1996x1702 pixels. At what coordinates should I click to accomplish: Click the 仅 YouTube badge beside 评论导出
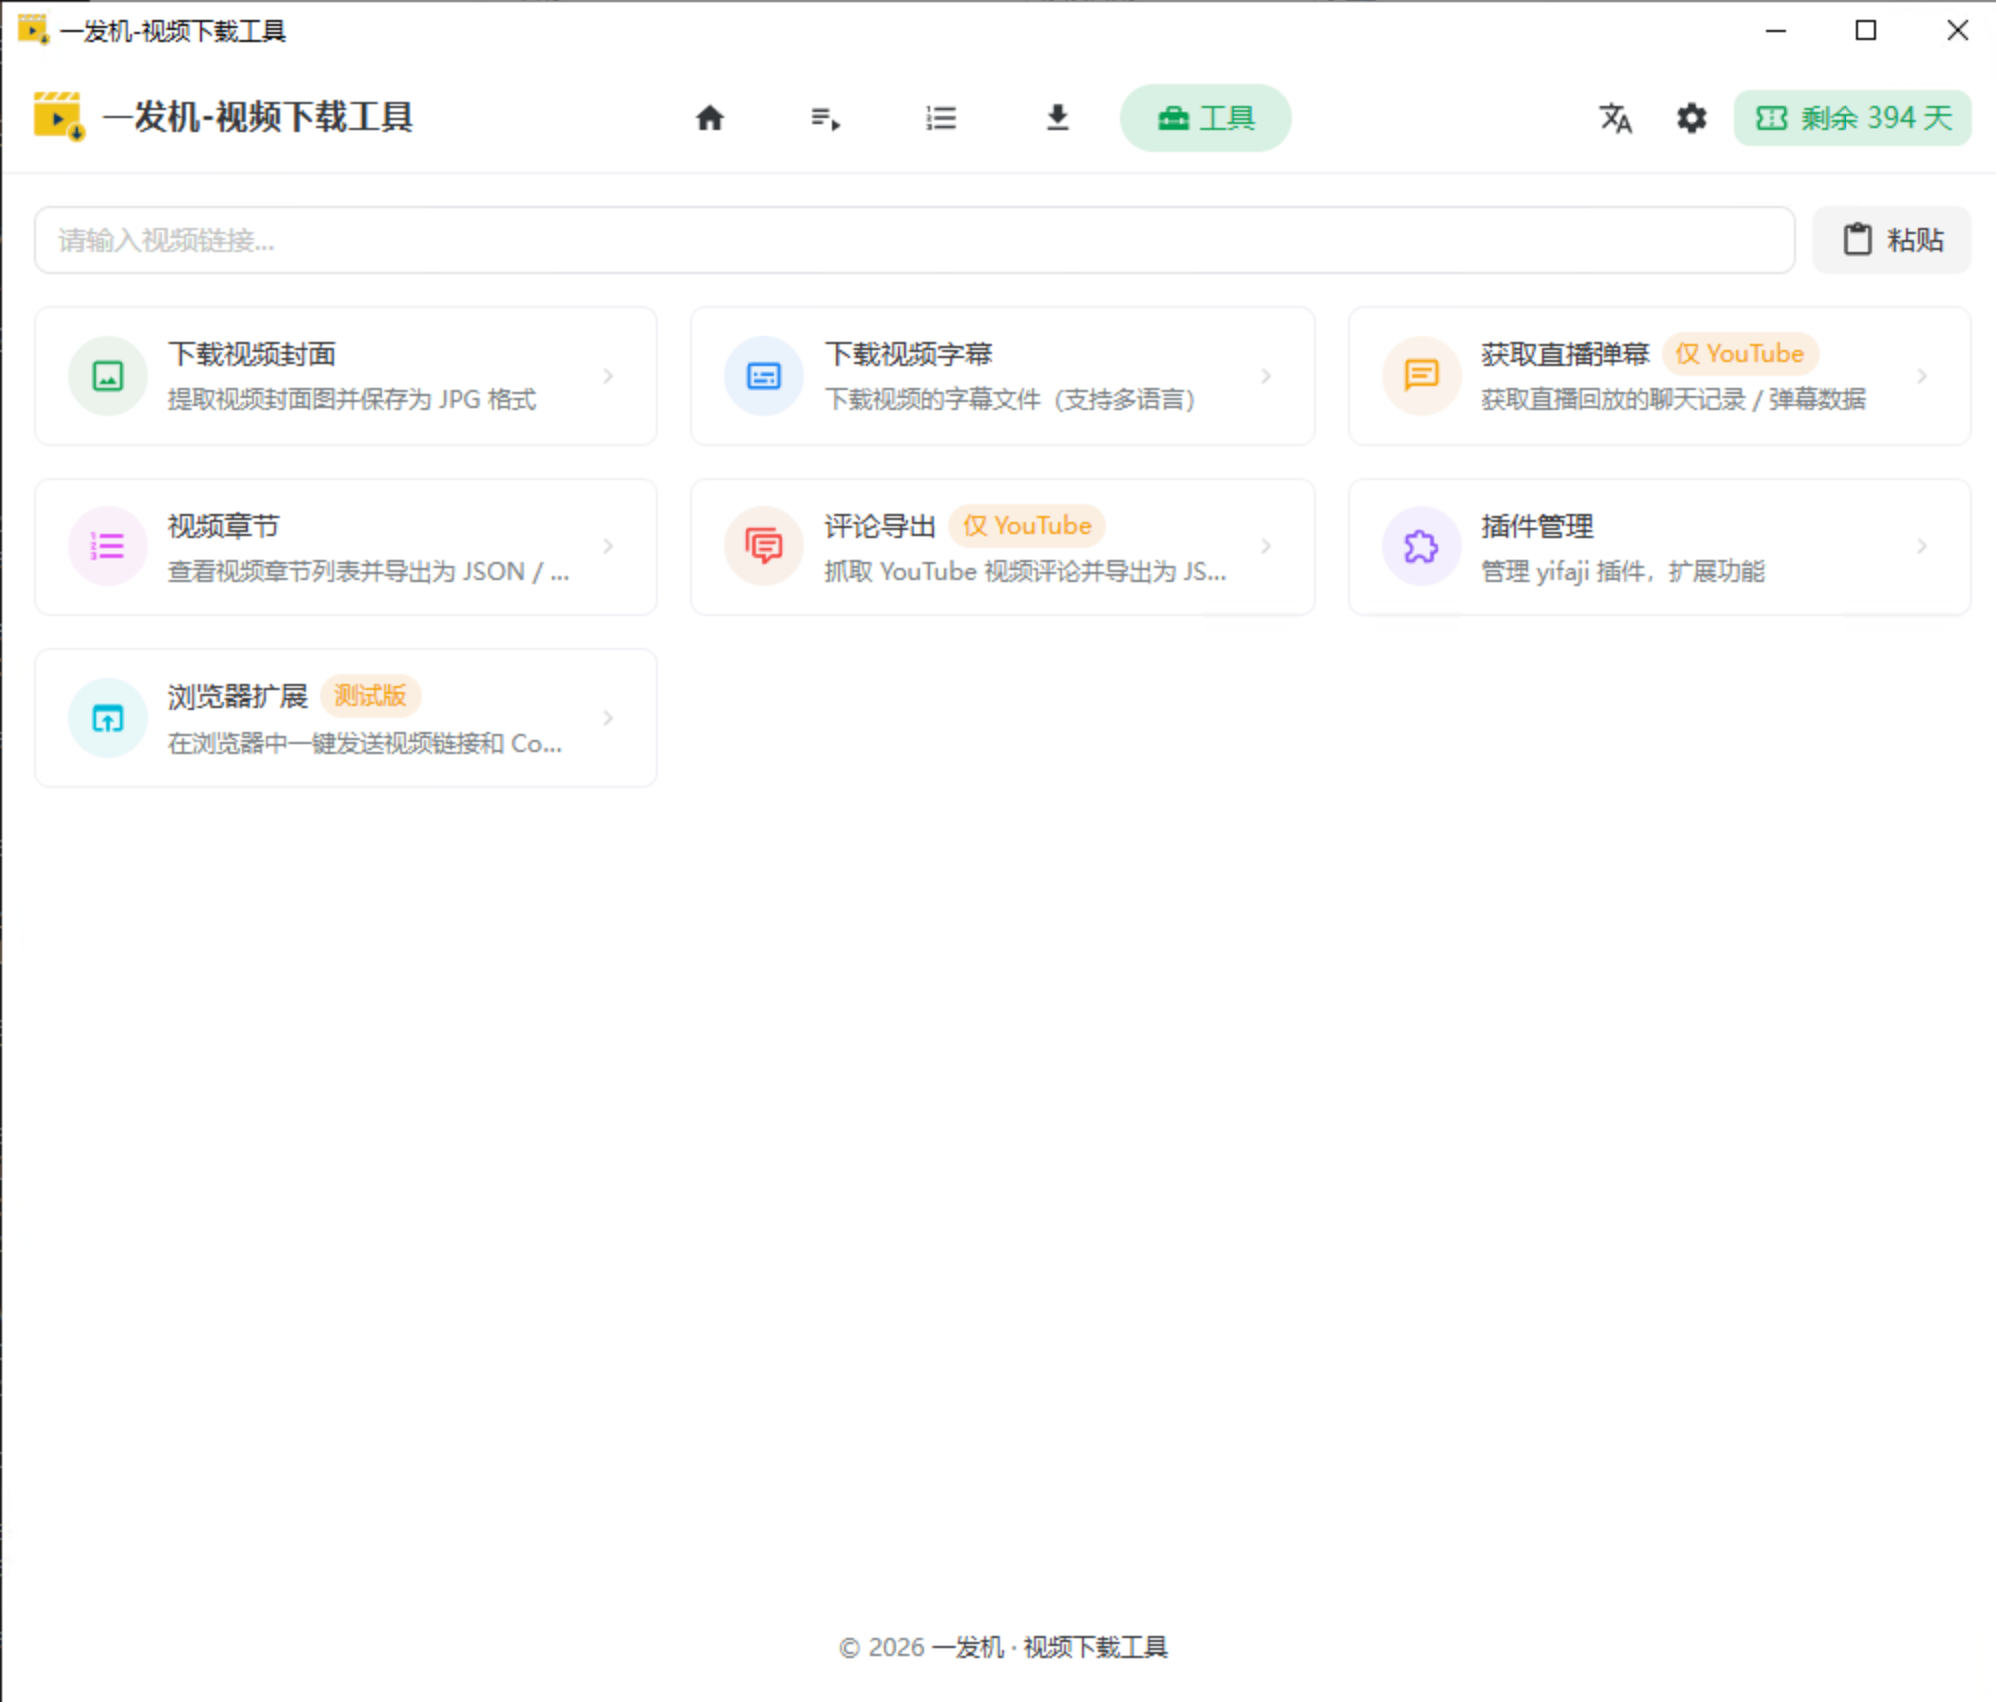[x=1027, y=526]
